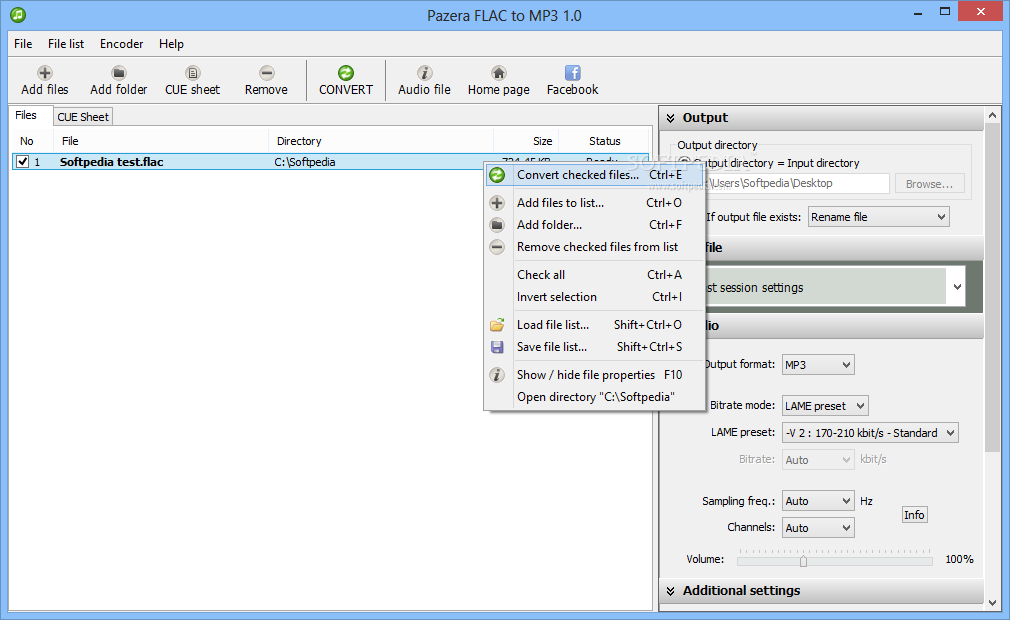The image size is (1010, 620).
Task: Click plus icon beside Add files to list
Action: click(x=497, y=203)
